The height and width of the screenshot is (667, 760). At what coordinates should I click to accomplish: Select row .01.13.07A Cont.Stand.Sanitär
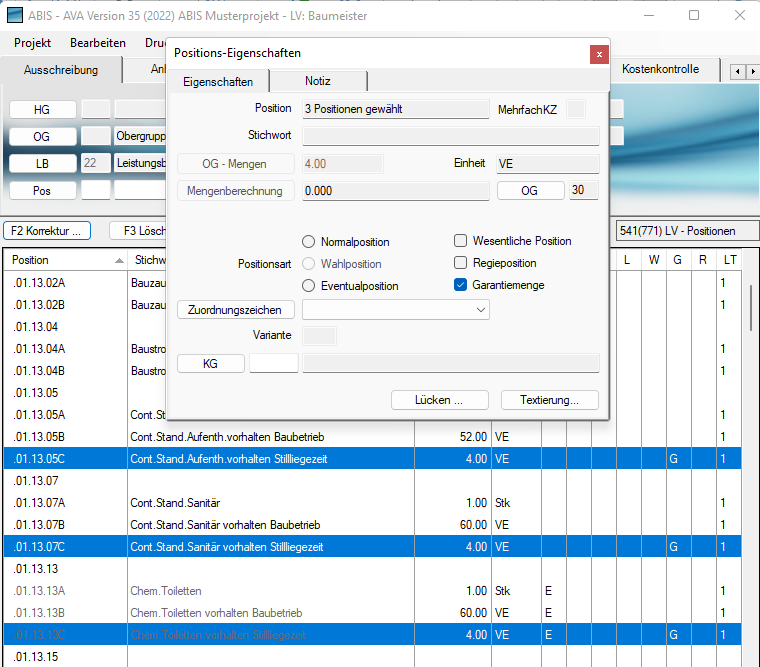(x=372, y=503)
